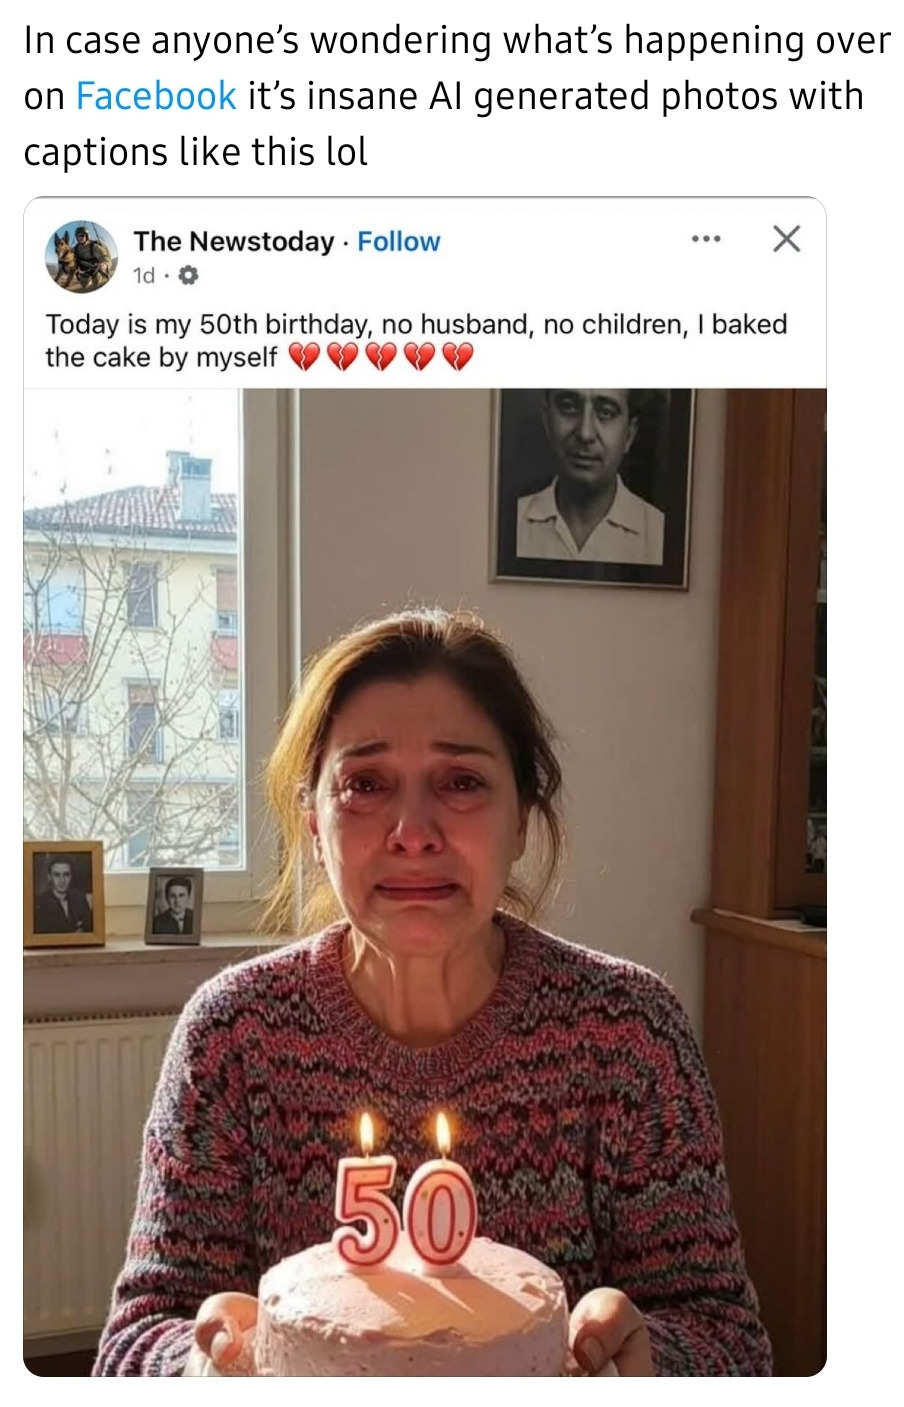
Task: Click the tweet text above the post
Action: coord(455,96)
